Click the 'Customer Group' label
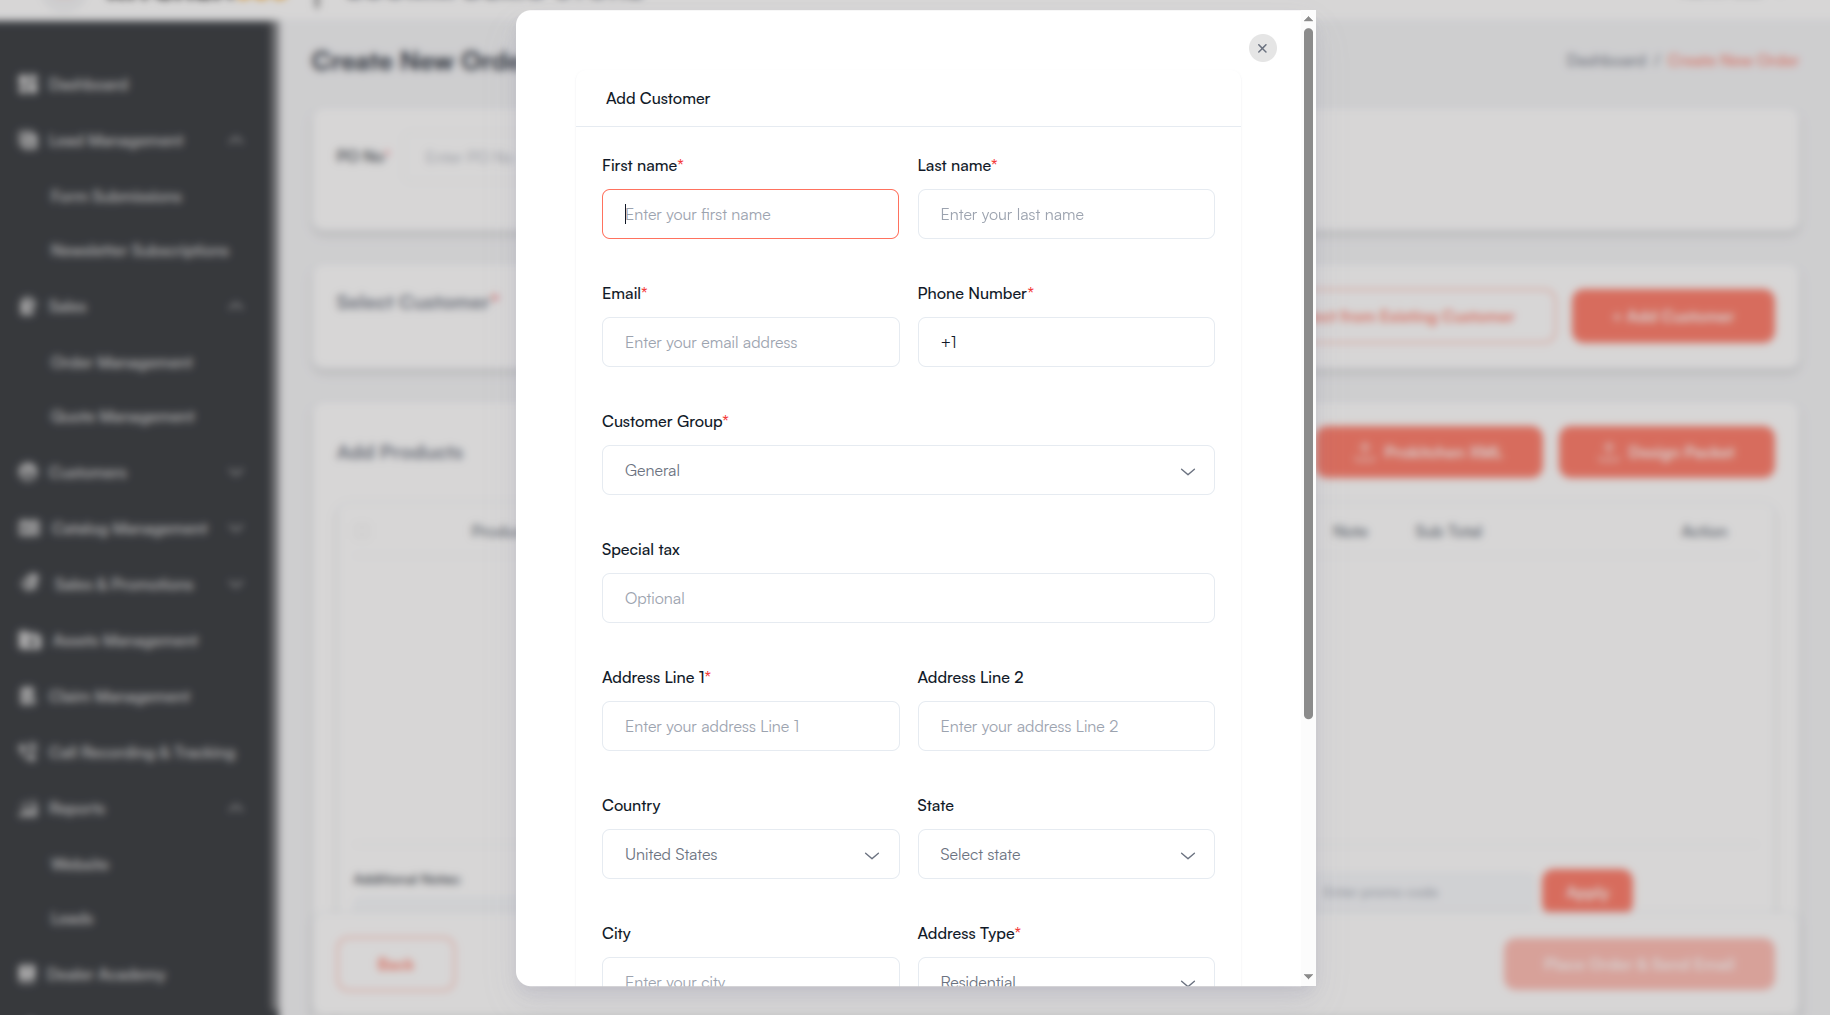 point(662,421)
